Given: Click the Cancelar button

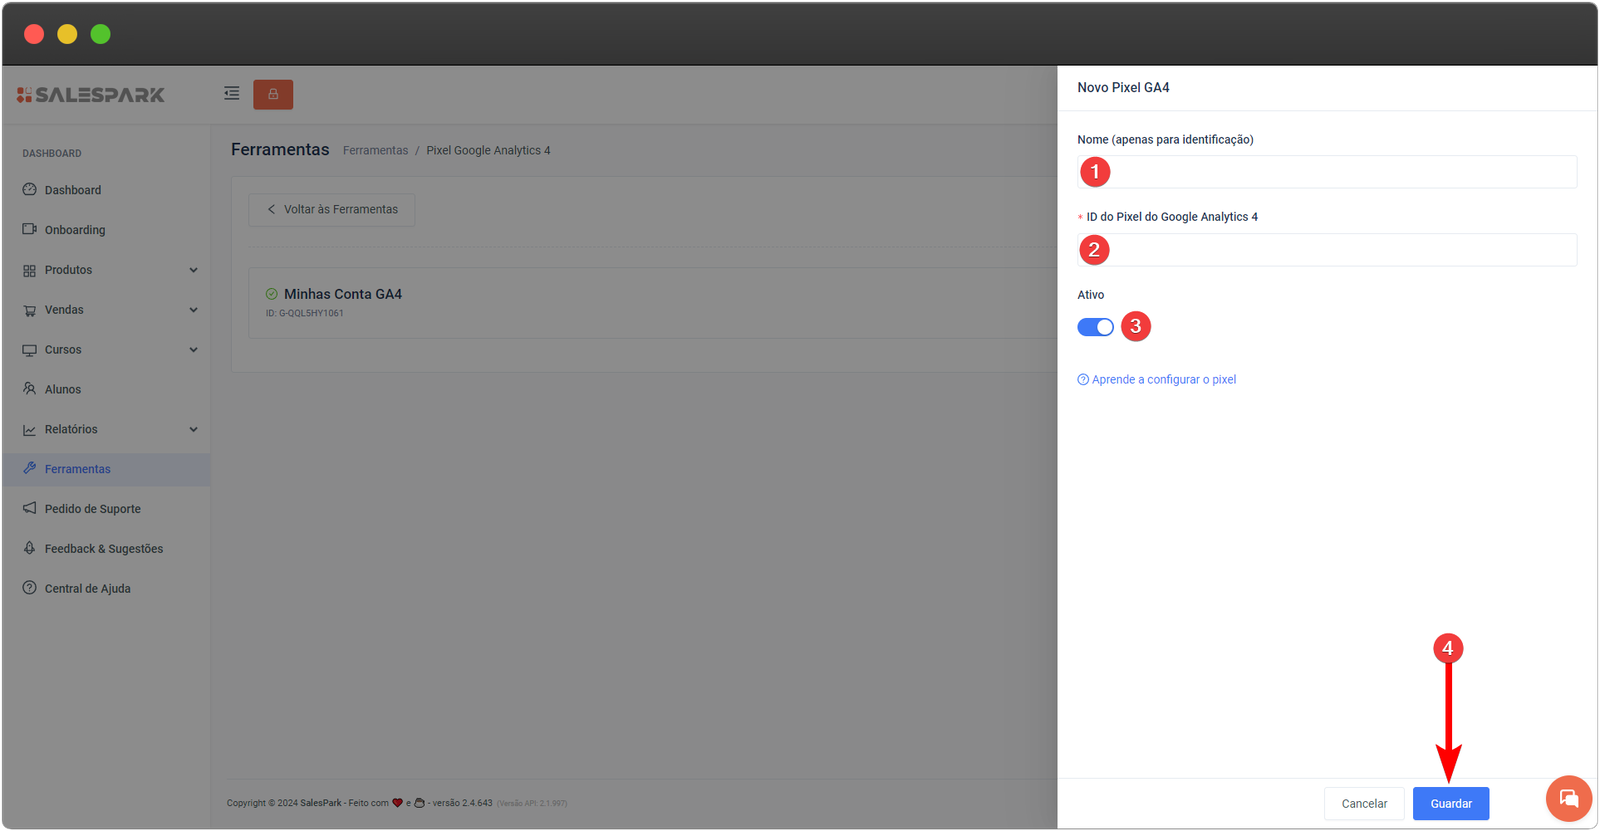Looking at the screenshot, I should 1364,804.
